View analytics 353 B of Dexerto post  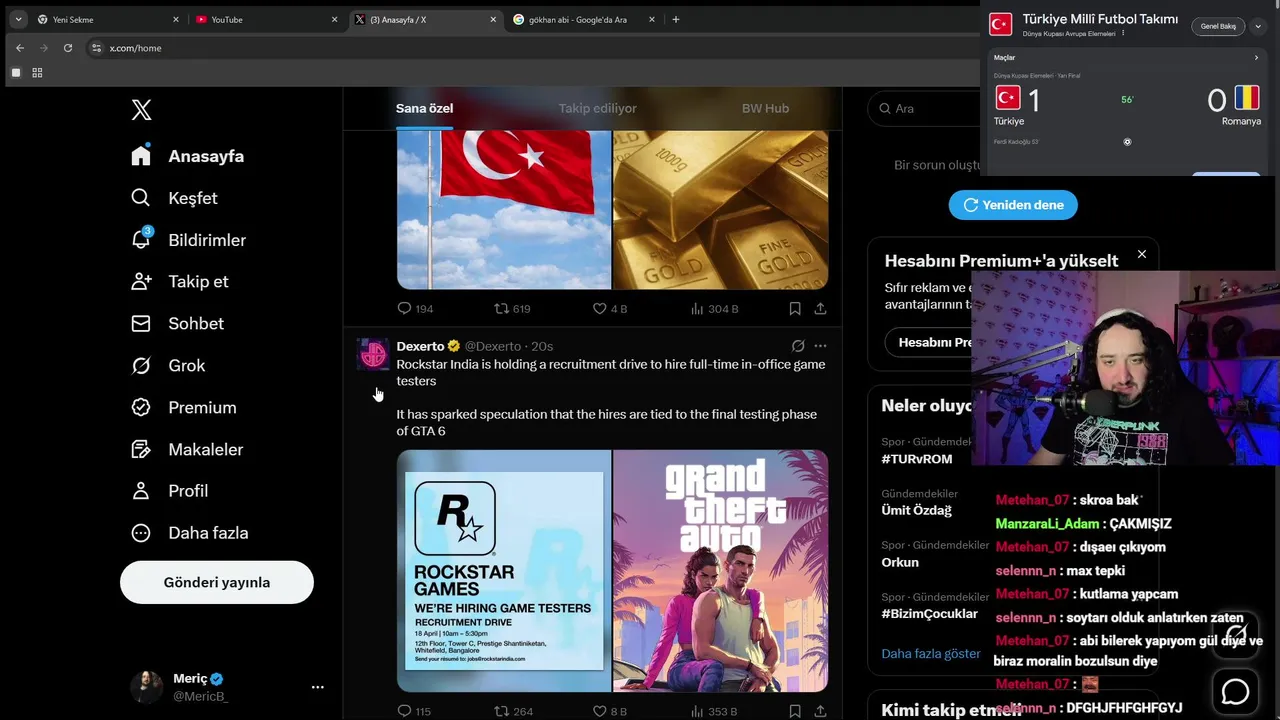(714, 711)
